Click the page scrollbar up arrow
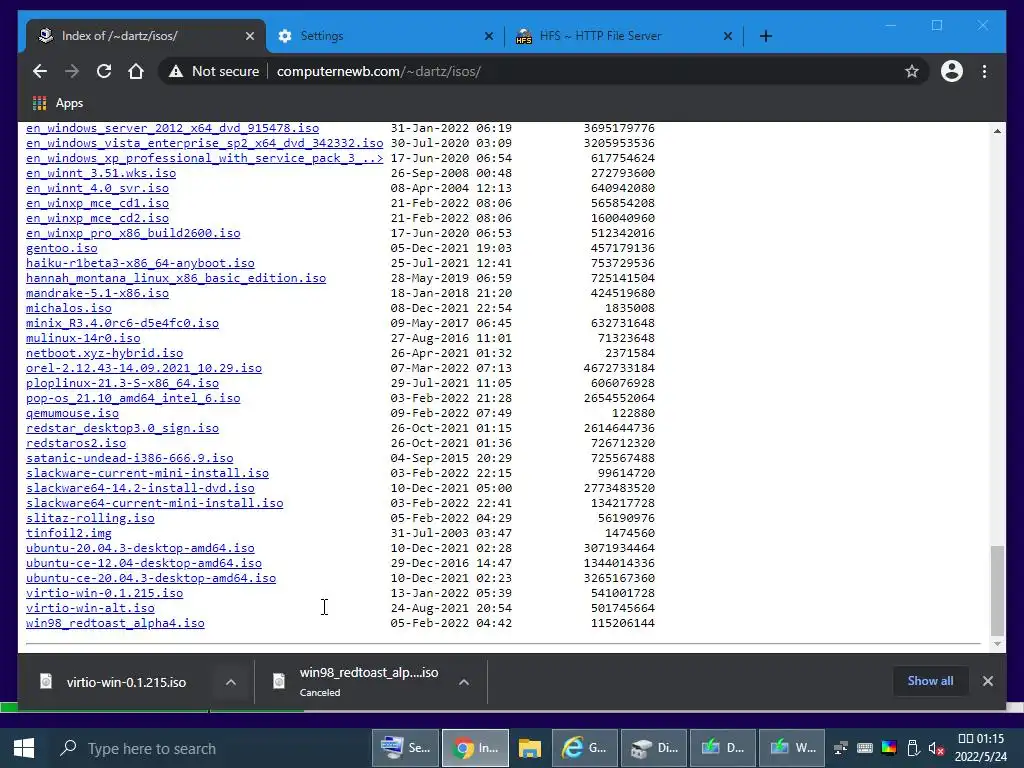The width and height of the screenshot is (1024, 768). [997, 131]
